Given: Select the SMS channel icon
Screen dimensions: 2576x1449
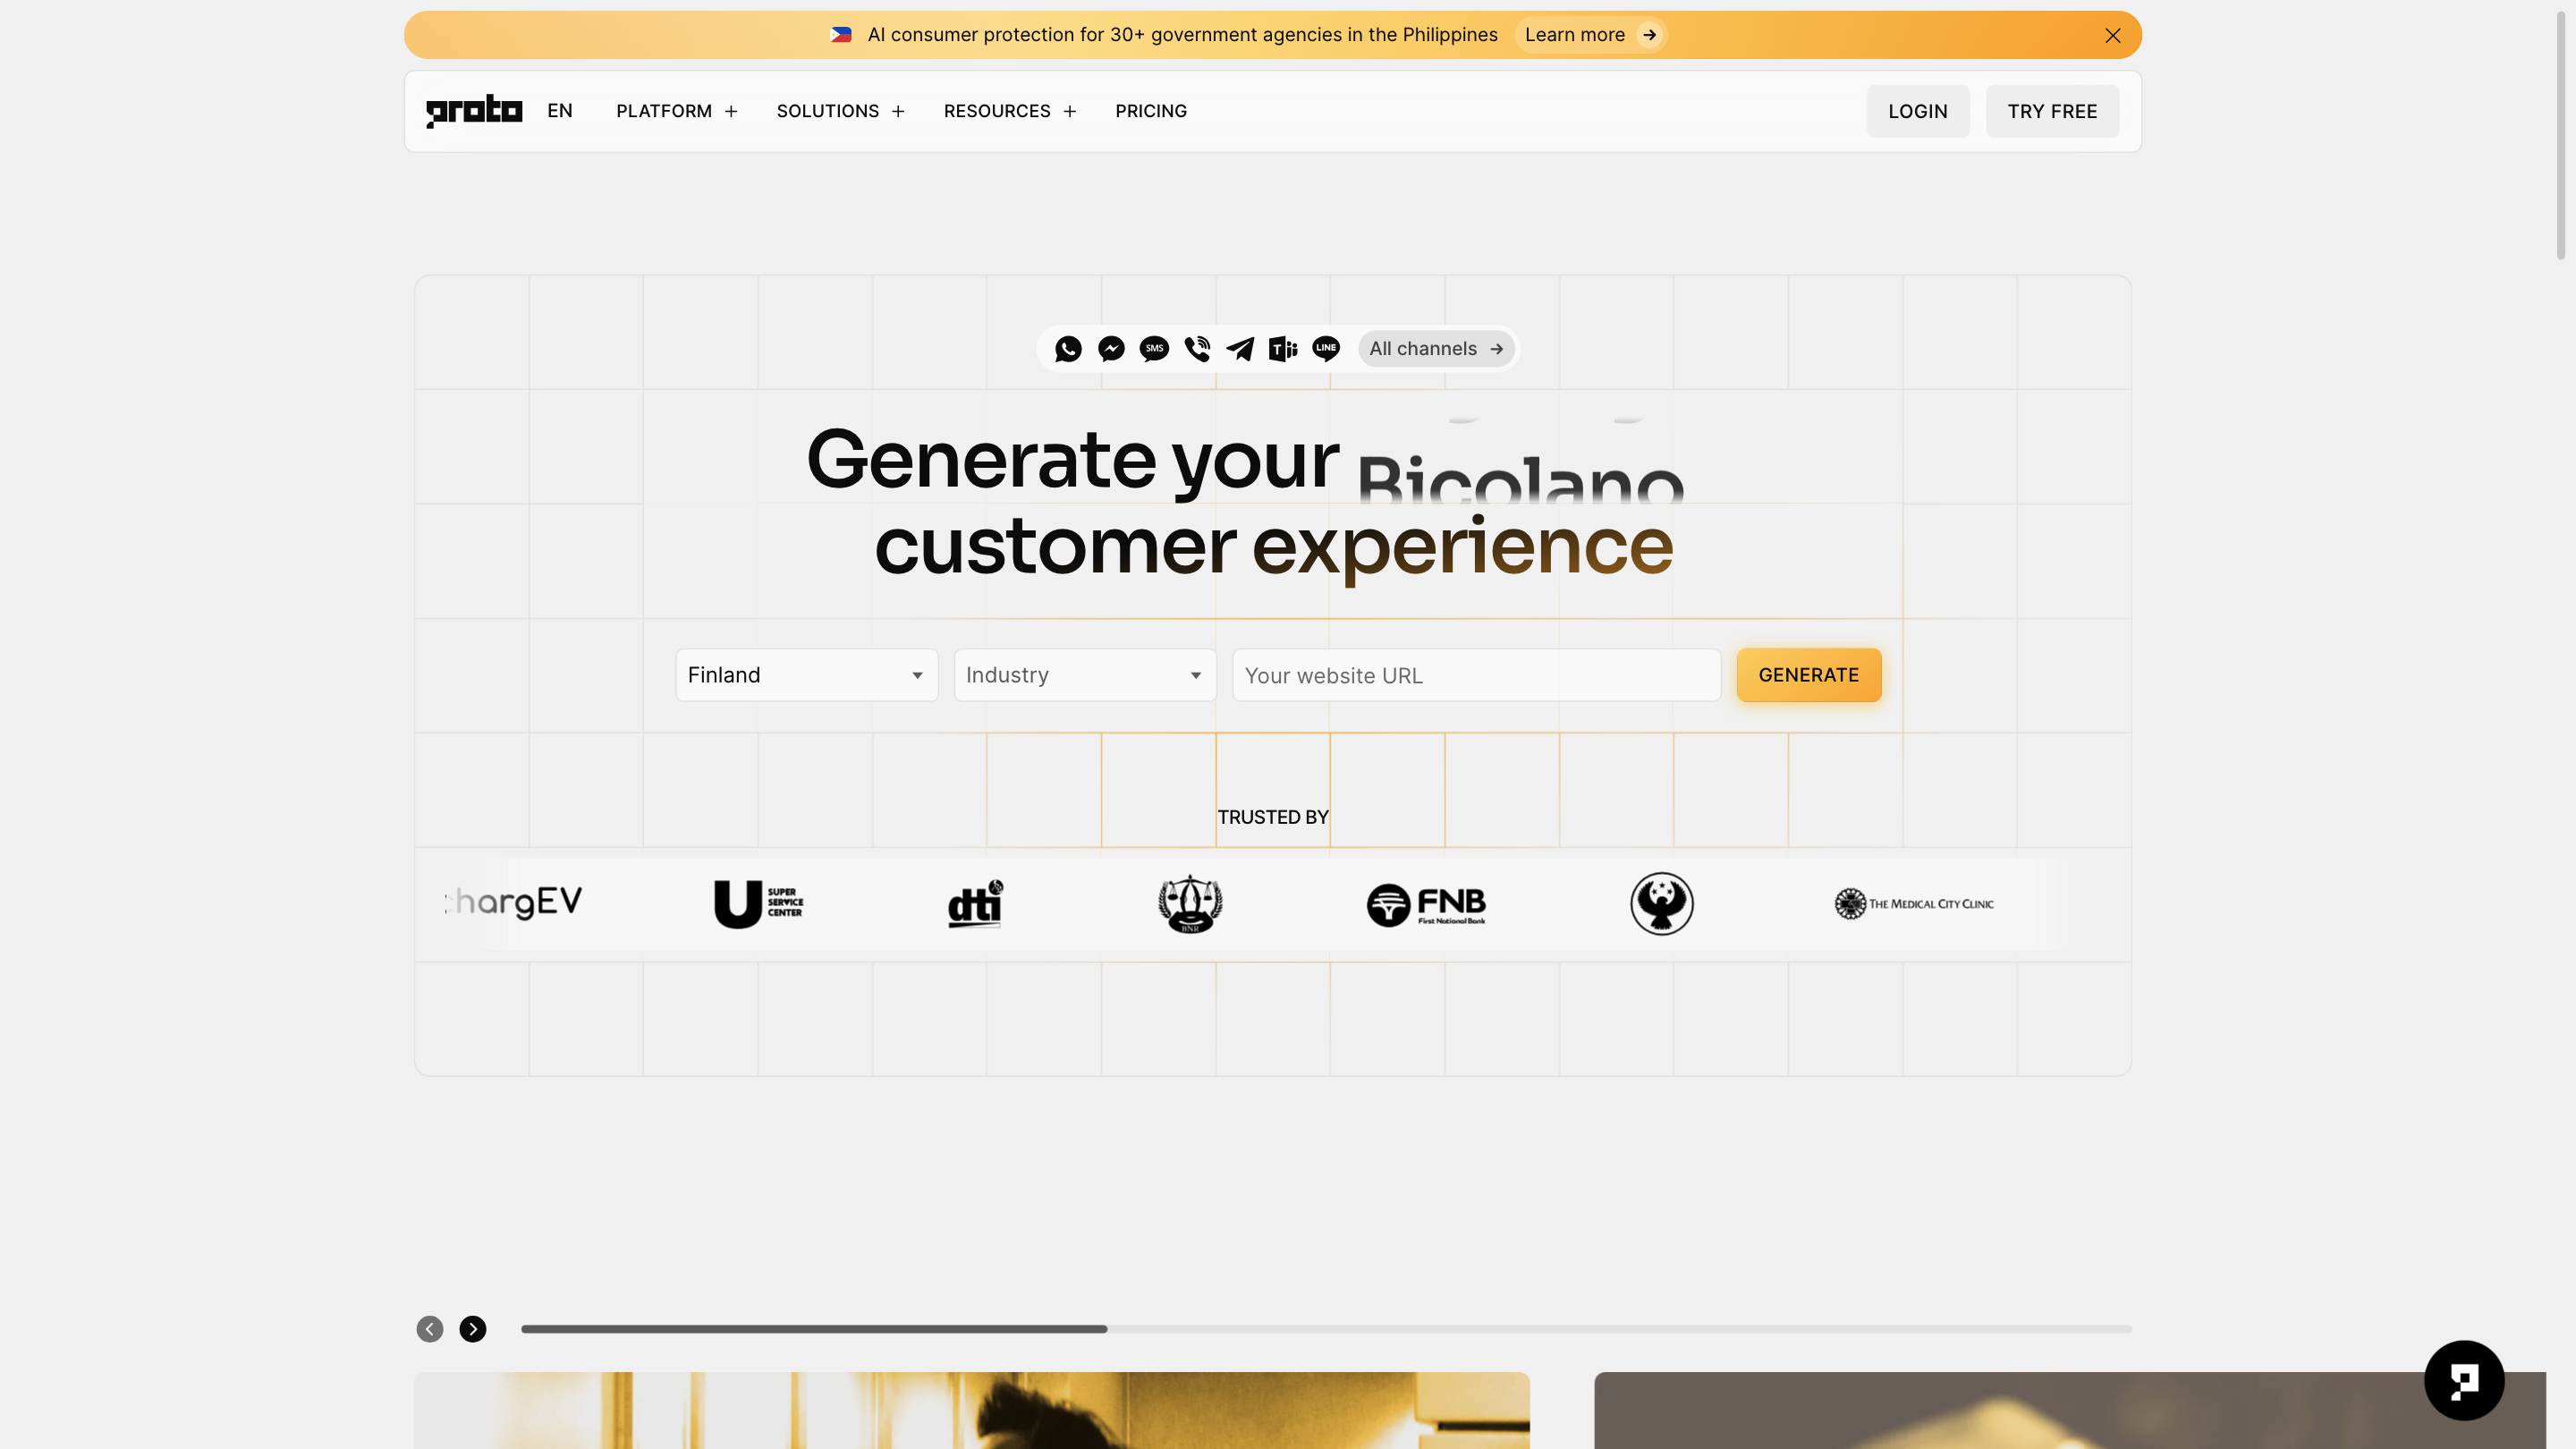Looking at the screenshot, I should [x=1154, y=349].
